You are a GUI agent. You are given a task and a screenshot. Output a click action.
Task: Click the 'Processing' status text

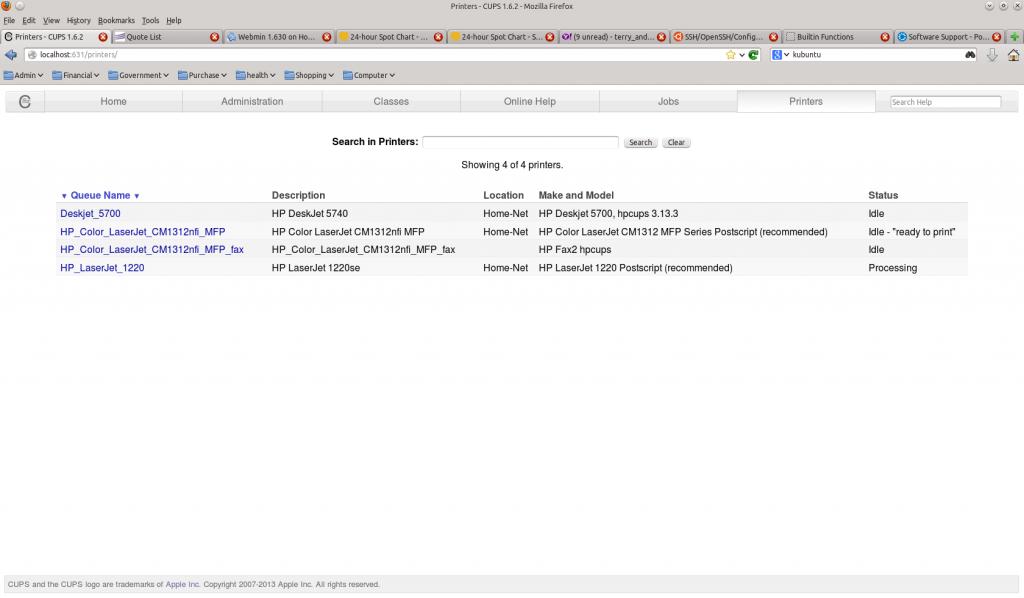coord(892,268)
